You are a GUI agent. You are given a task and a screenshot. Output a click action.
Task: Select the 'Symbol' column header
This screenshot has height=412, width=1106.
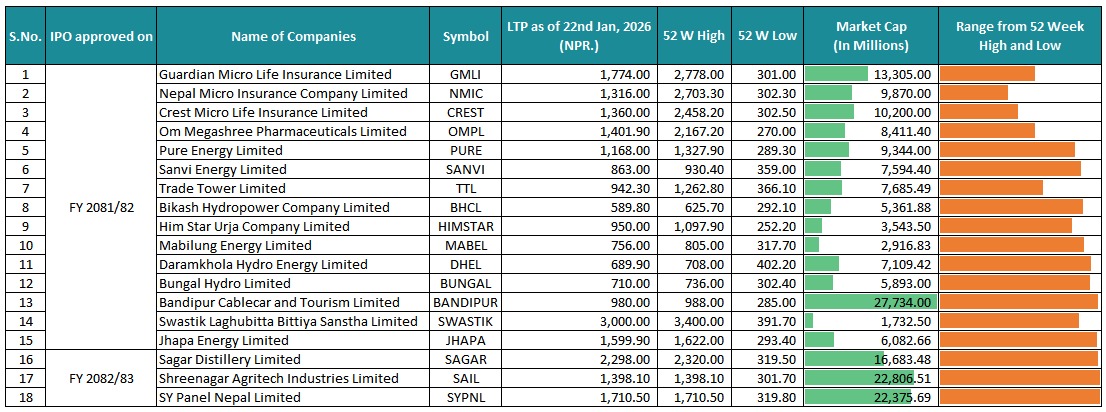466,37
